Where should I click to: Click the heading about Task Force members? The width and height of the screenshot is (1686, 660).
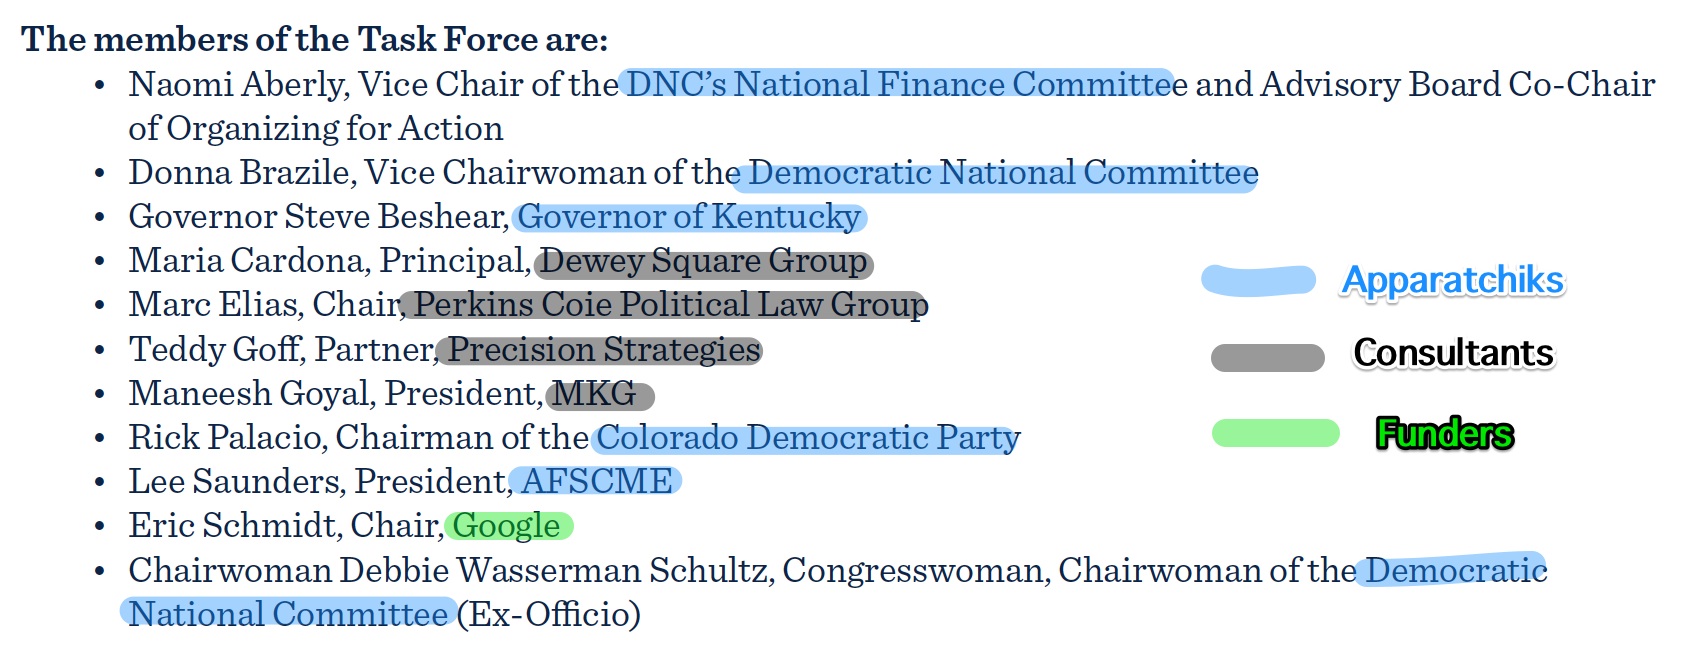[x=314, y=39]
